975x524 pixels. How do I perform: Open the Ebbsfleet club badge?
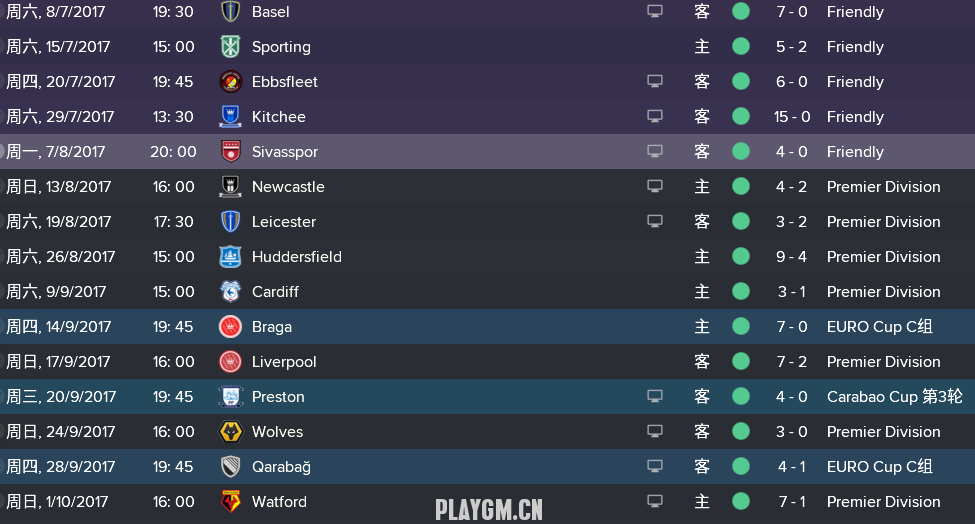pyautogui.click(x=230, y=82)
